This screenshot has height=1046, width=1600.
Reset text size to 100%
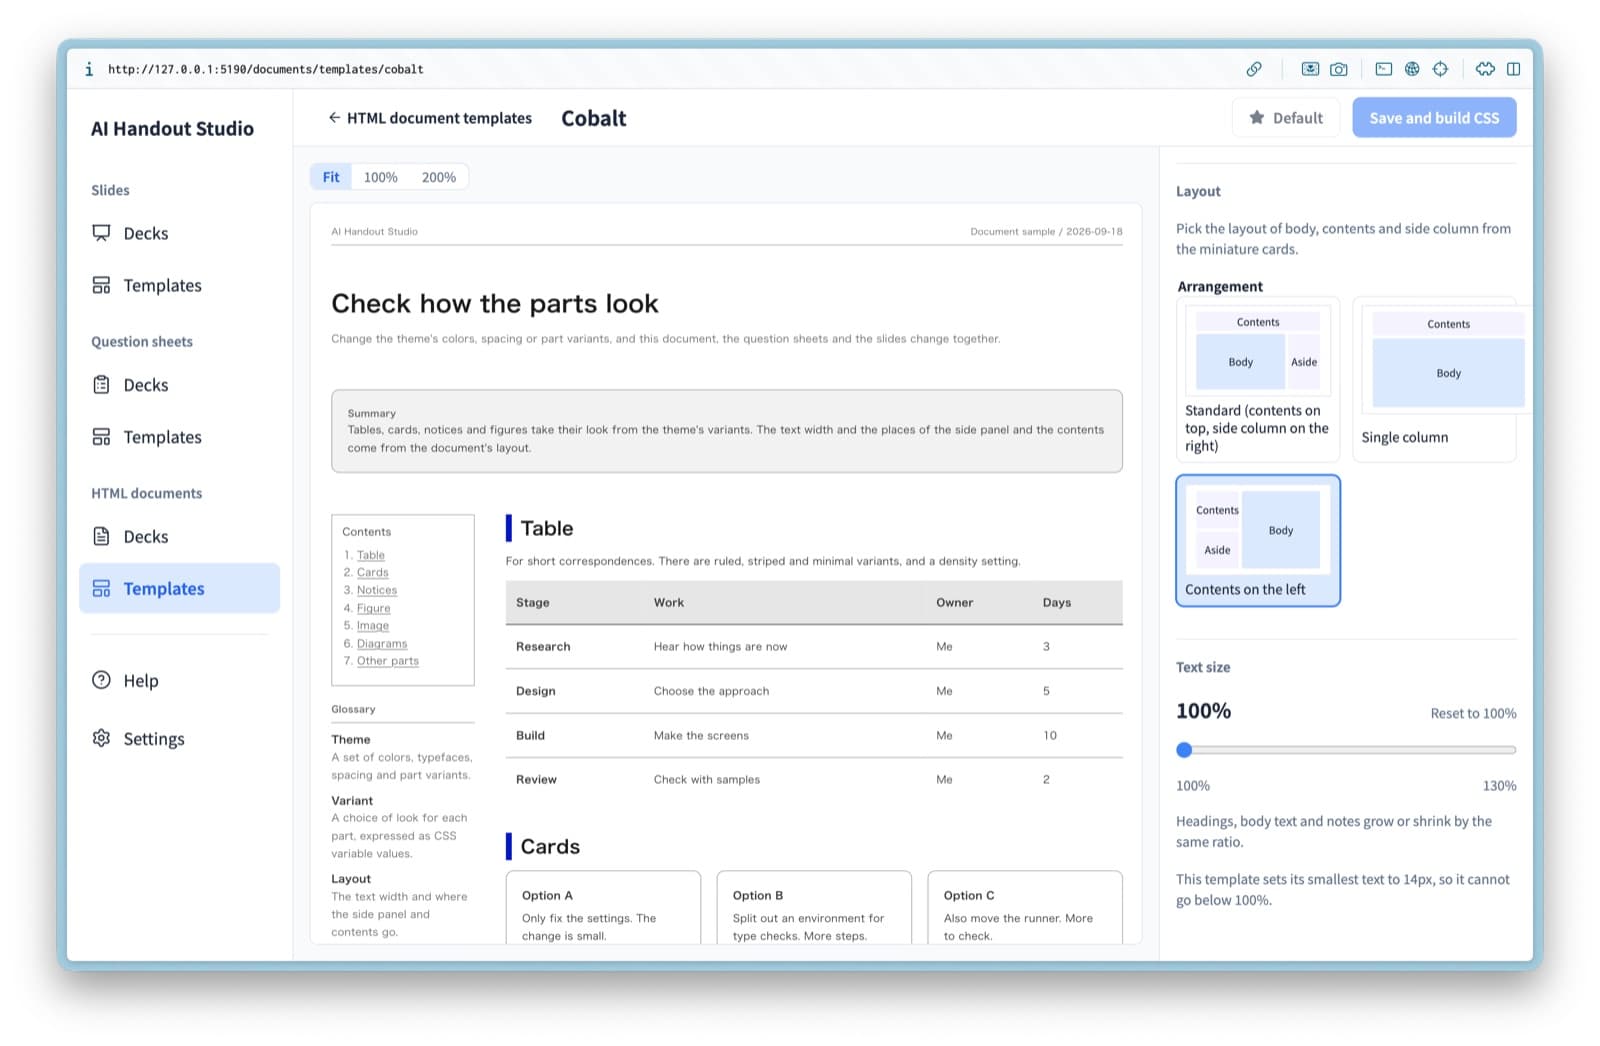click(1473, 713)
